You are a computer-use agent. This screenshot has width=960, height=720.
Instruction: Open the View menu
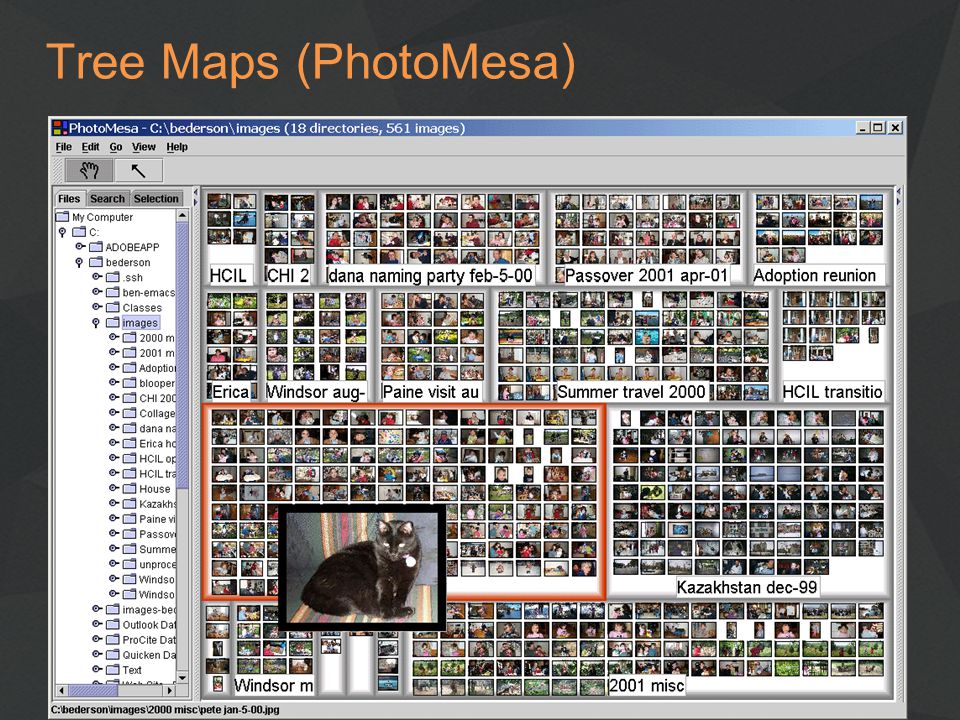pyautogui.click(x=144, y=147)
